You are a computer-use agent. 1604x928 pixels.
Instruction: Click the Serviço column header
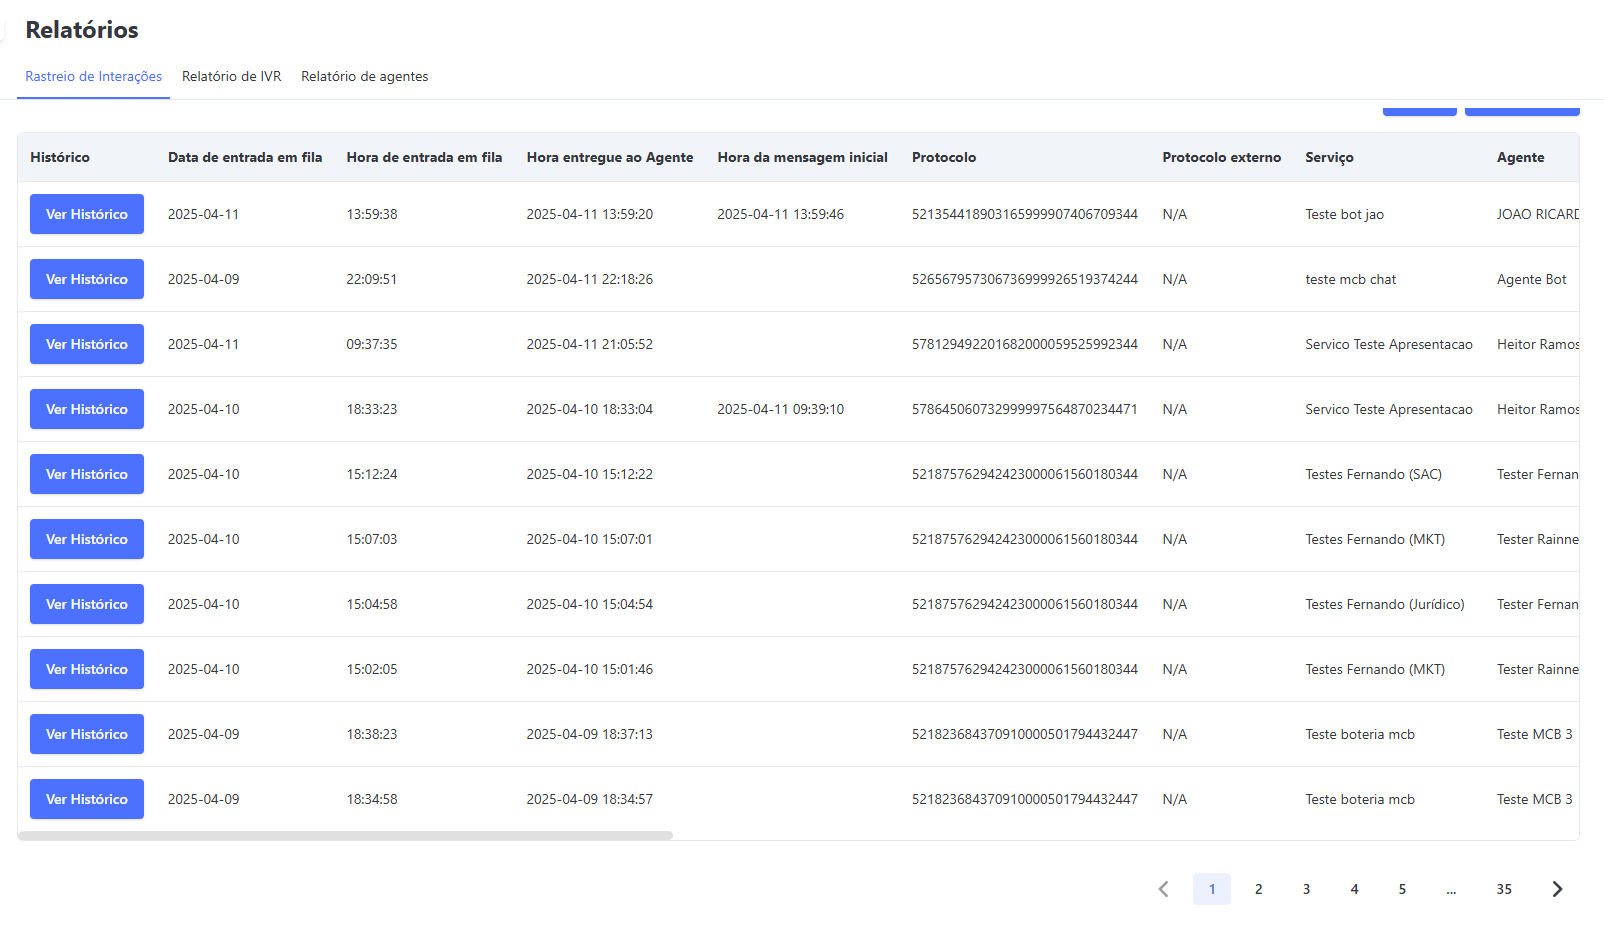1329,157
